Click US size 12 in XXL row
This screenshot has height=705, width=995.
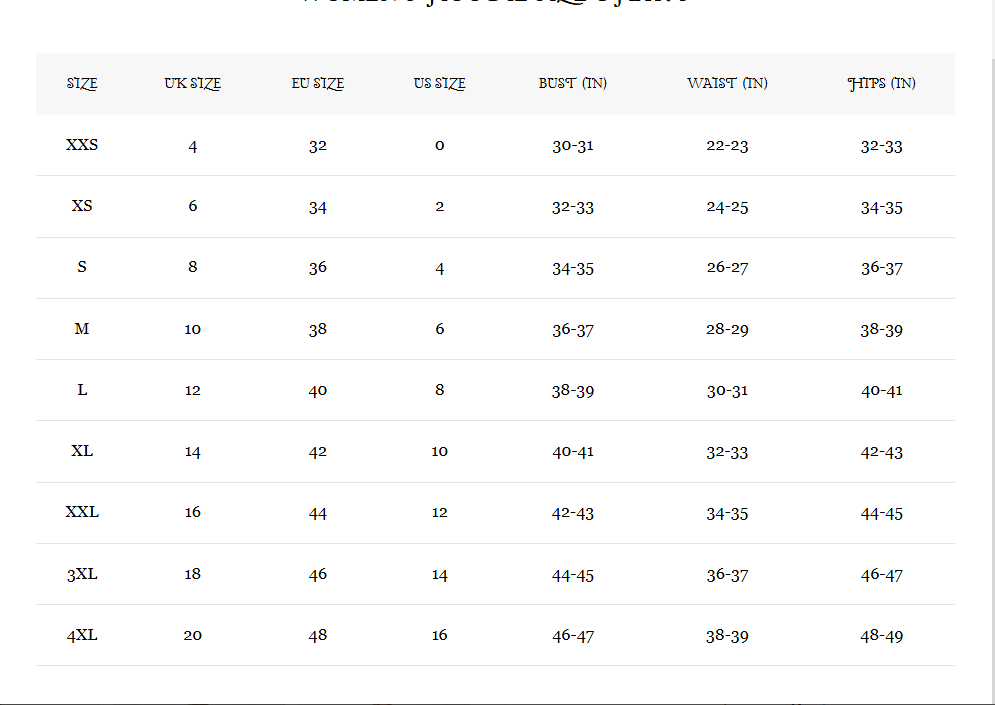point(439,513)
